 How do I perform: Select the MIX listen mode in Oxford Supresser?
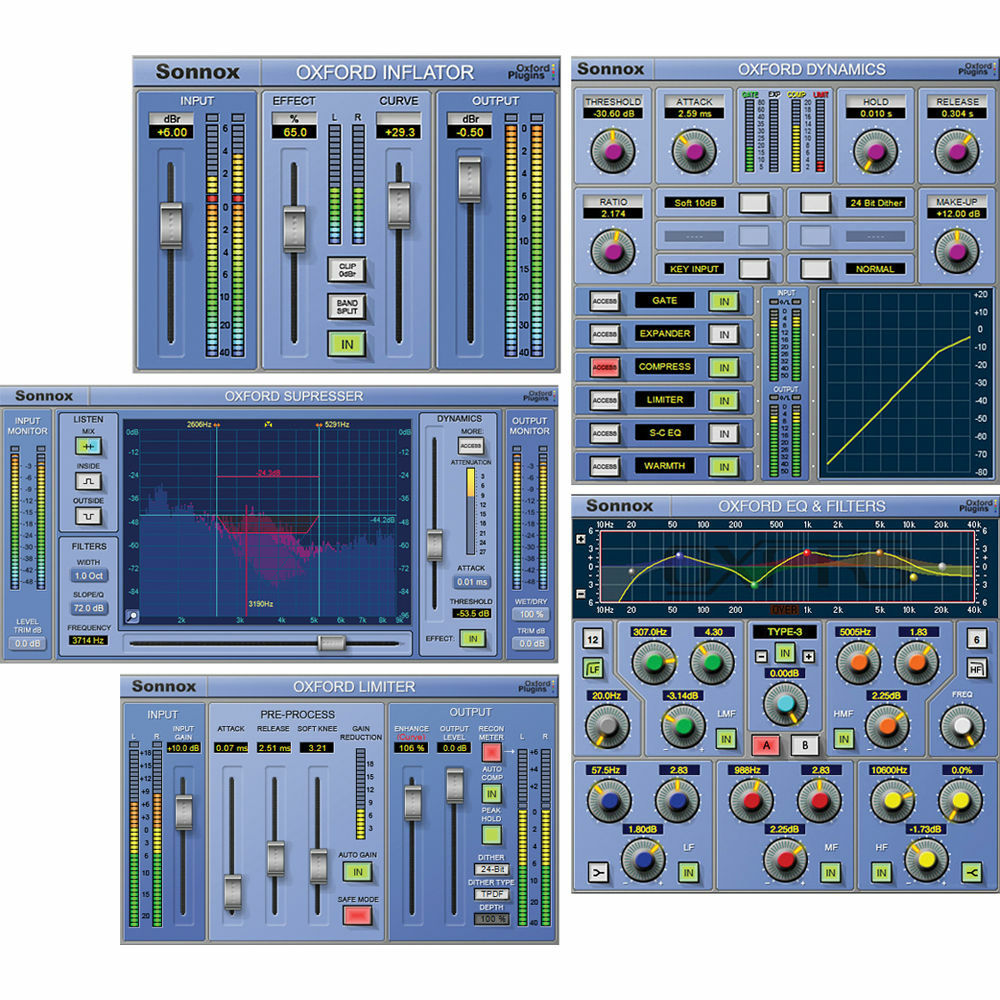click(88, 445)
